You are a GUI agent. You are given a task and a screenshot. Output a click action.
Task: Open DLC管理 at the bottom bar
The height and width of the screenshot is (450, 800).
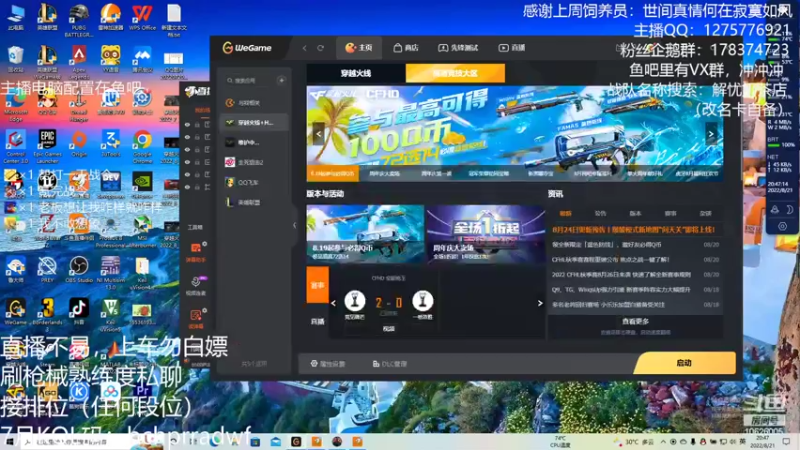click(390, 364)
